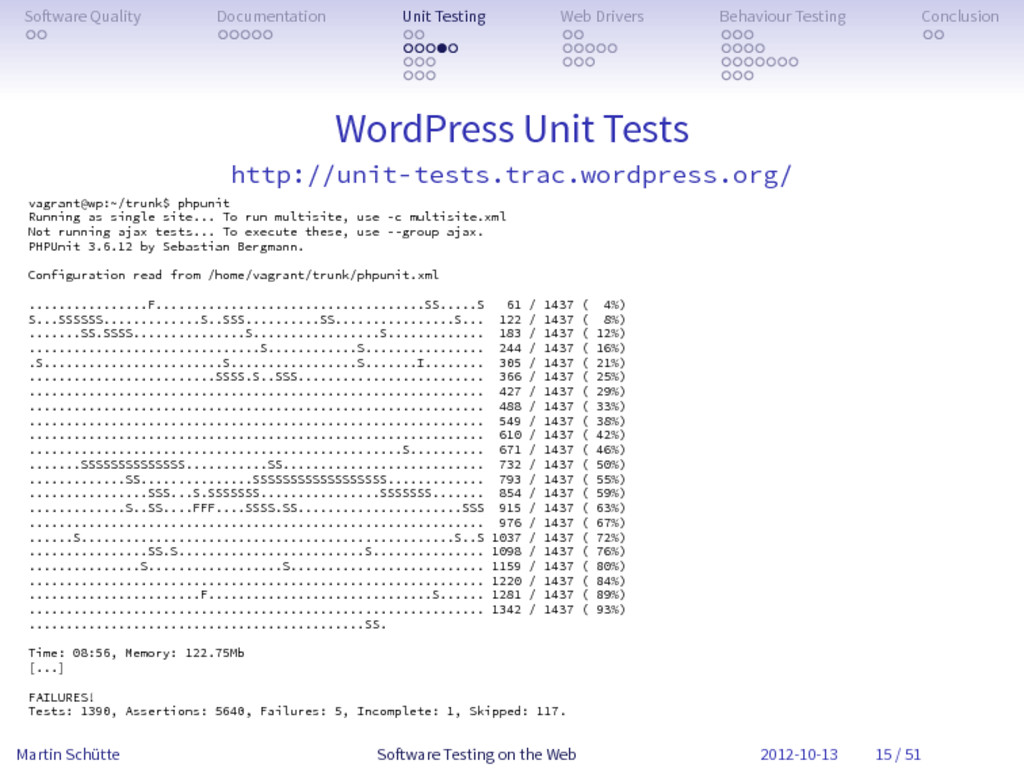Click progress count '305 / 1437 ( 21%)'

tap(562, 363)
